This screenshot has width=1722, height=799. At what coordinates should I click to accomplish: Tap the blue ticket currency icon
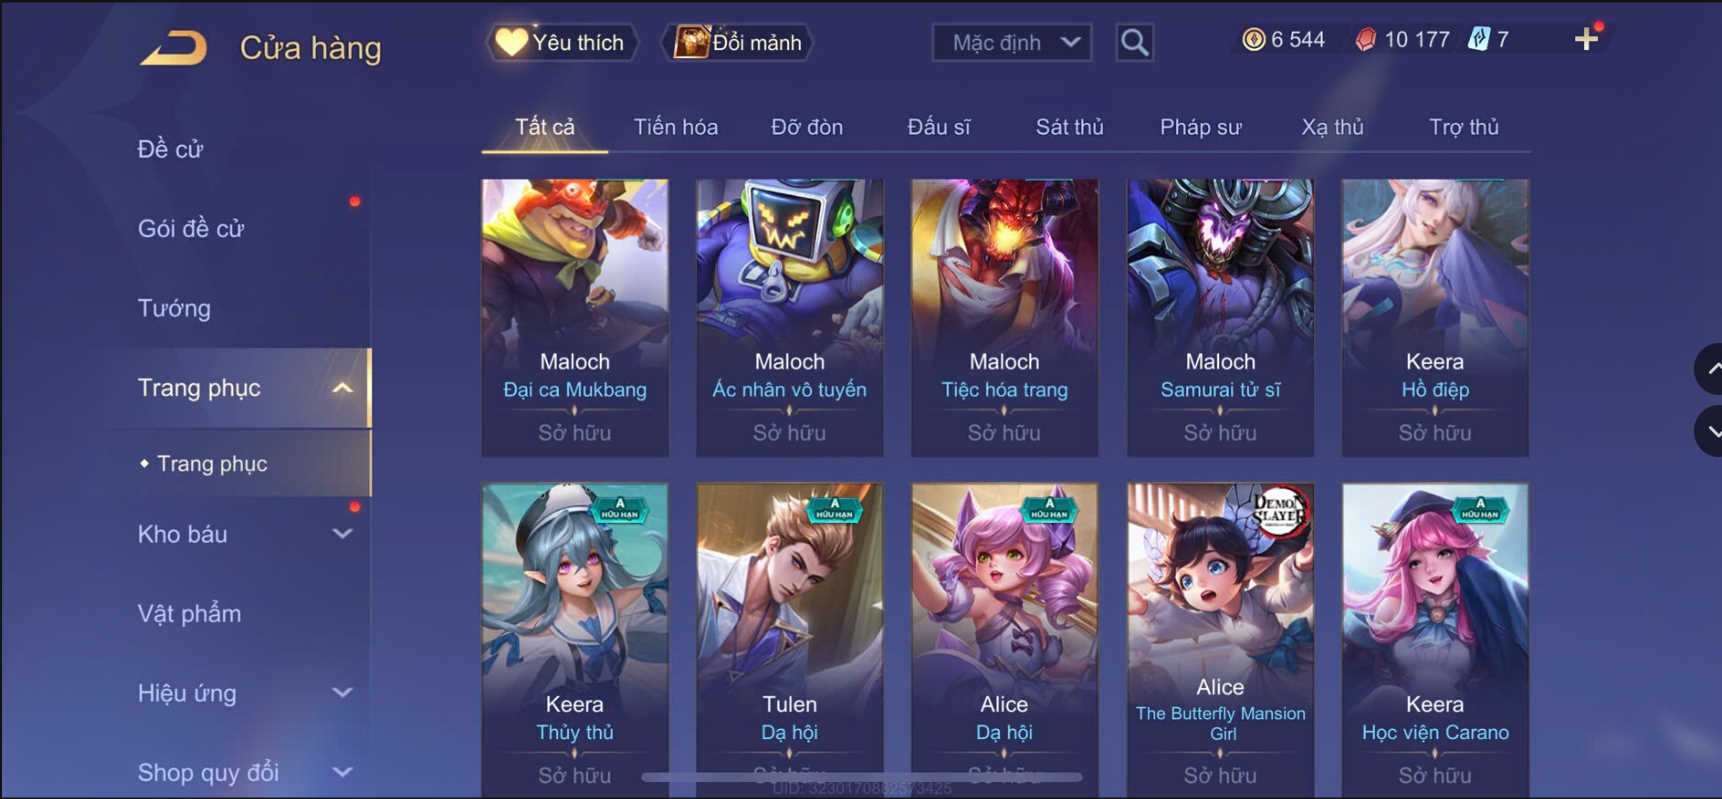[1478, 39]
